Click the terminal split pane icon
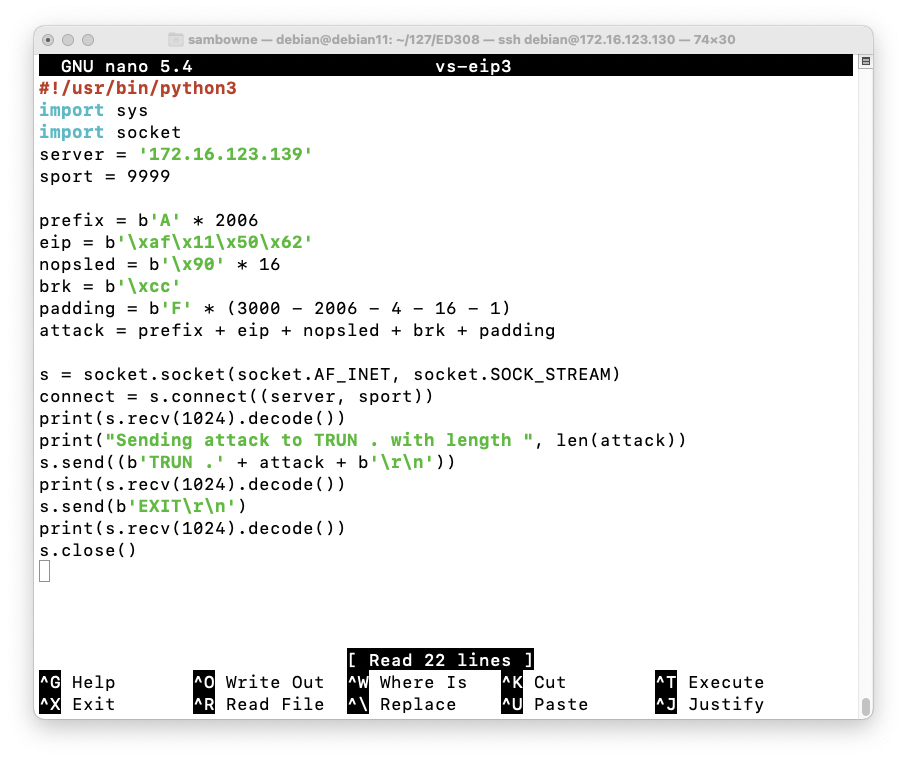This screenshot has width=907, height=761. 865,61
